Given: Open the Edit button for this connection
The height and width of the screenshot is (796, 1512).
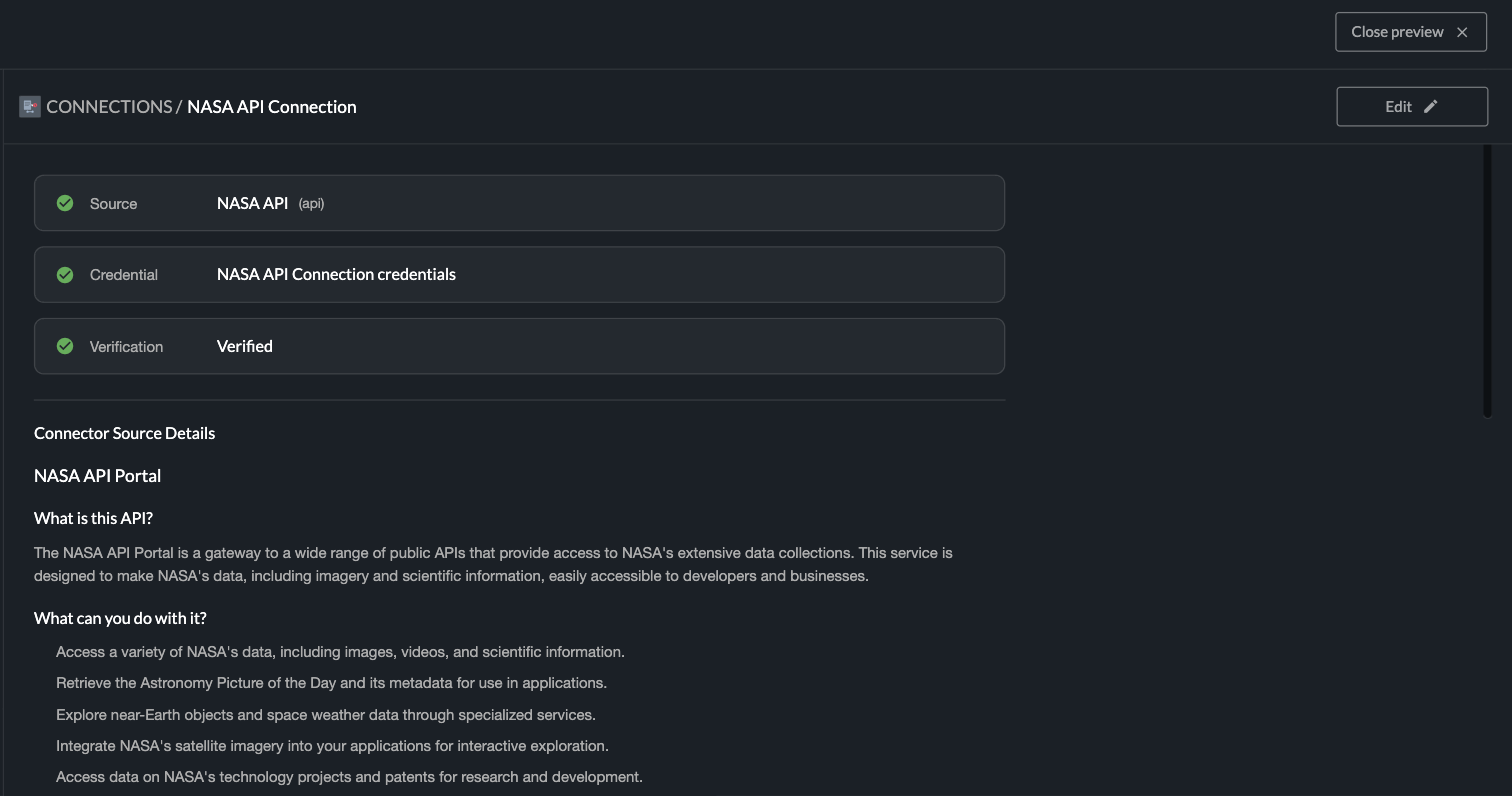Looking at the screenshot, I should pos(1412,107).
